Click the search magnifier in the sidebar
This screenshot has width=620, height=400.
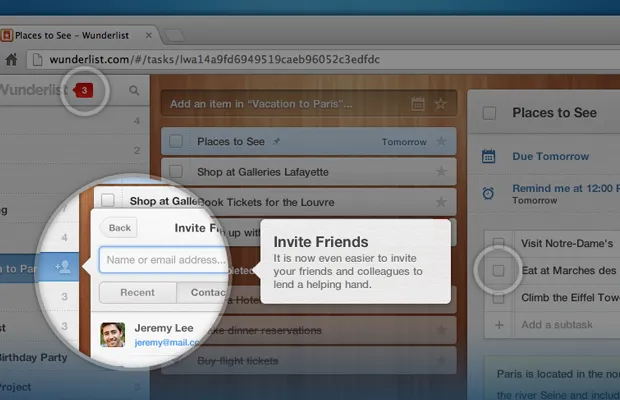[134, 91]
